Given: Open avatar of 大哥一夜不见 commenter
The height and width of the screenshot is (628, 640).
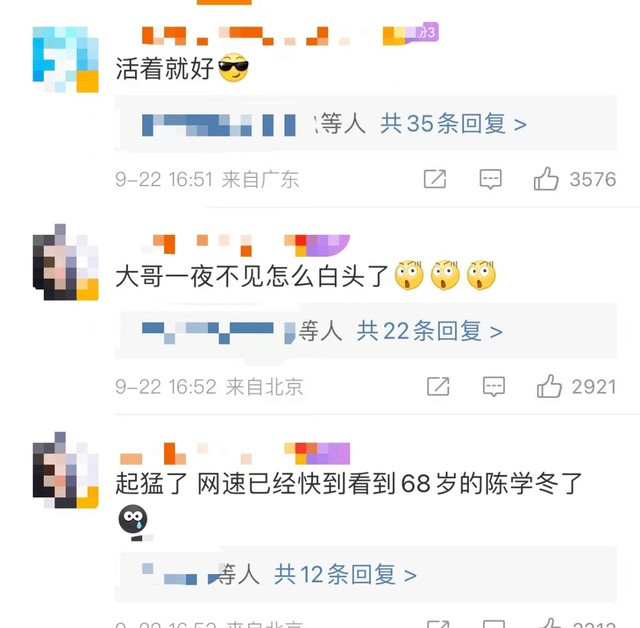Looking at the screenshot, I should [66, 262].
